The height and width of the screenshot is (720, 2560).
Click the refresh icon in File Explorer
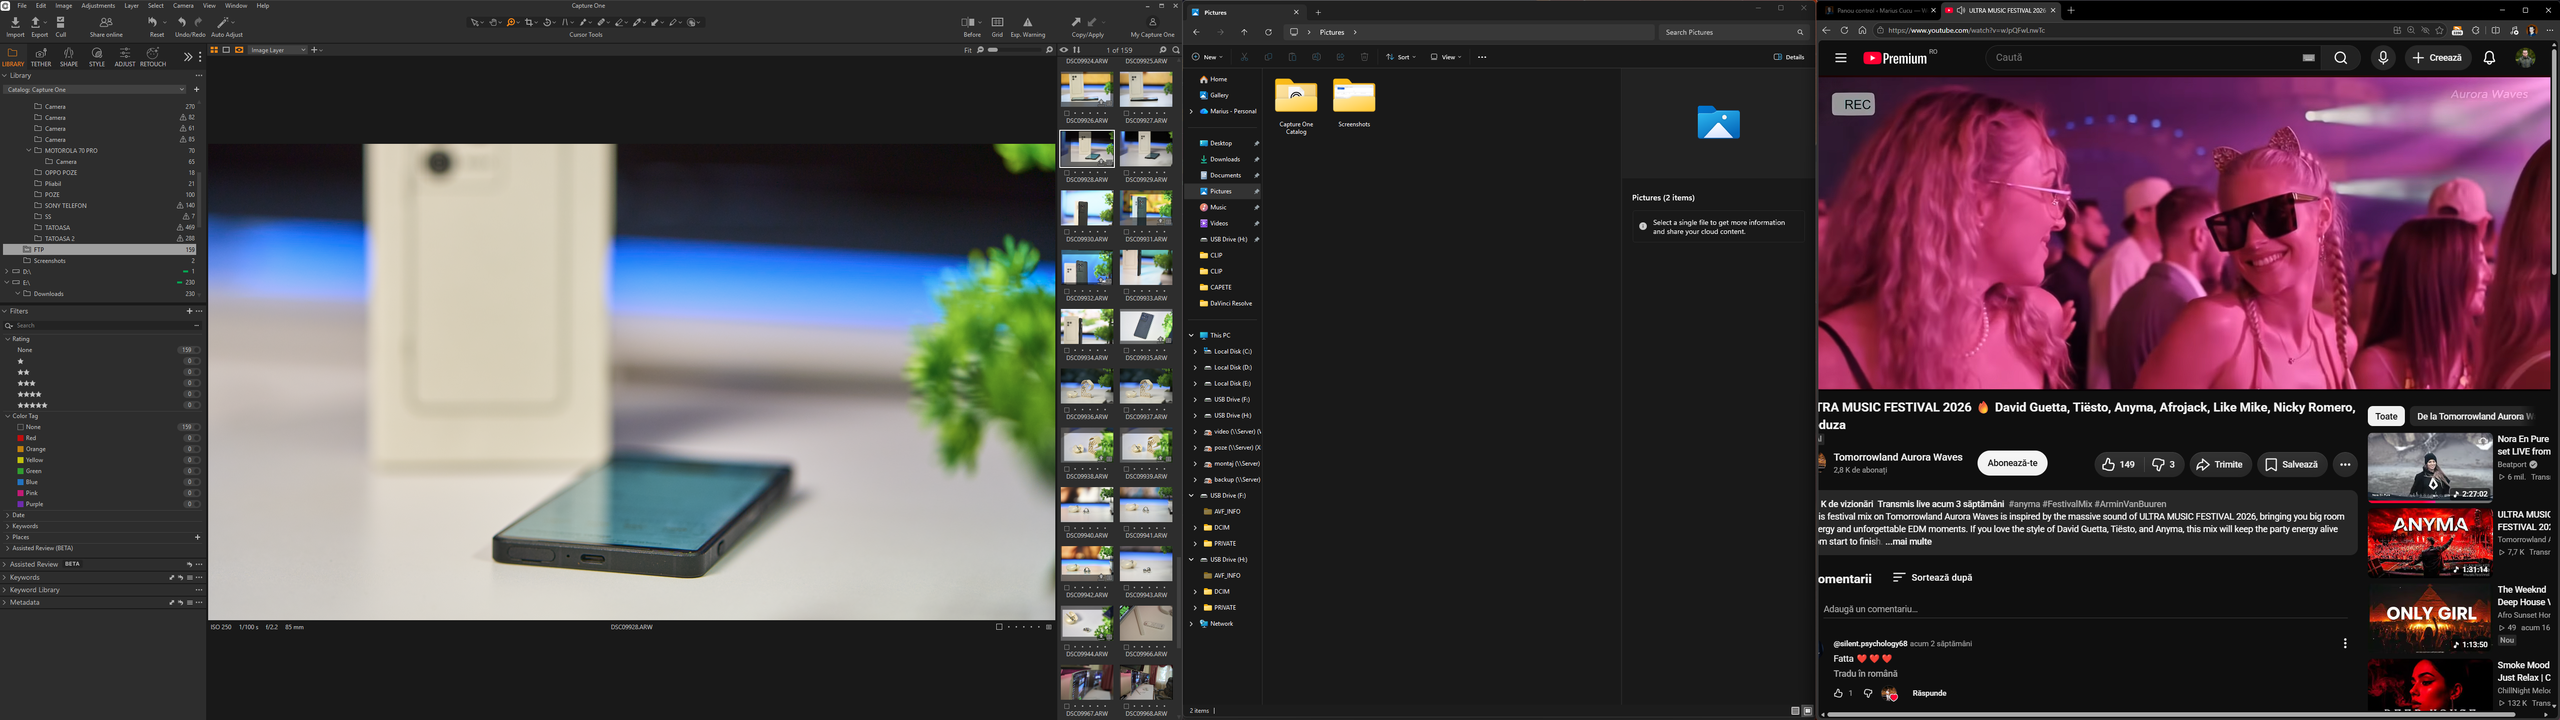pos(1269,32)
